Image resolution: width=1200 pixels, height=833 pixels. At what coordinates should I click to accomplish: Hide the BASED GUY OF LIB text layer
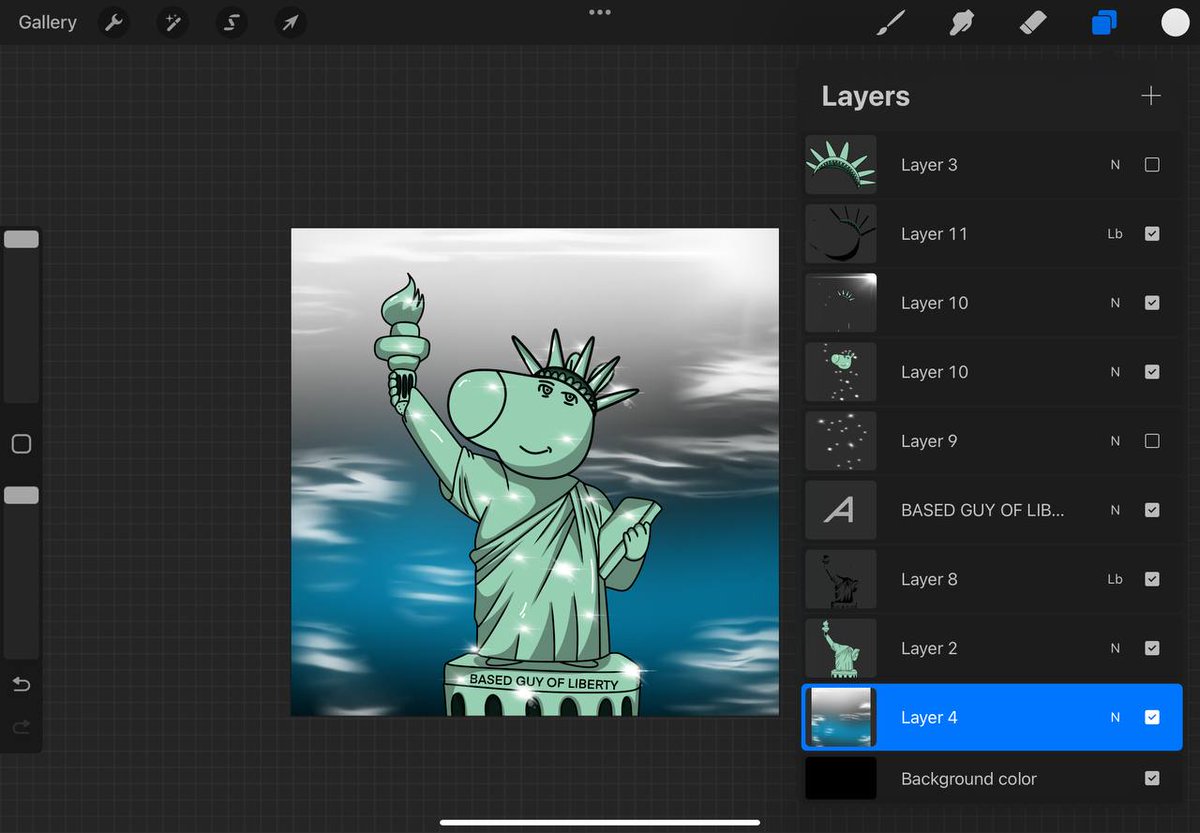pos(1152,510)
